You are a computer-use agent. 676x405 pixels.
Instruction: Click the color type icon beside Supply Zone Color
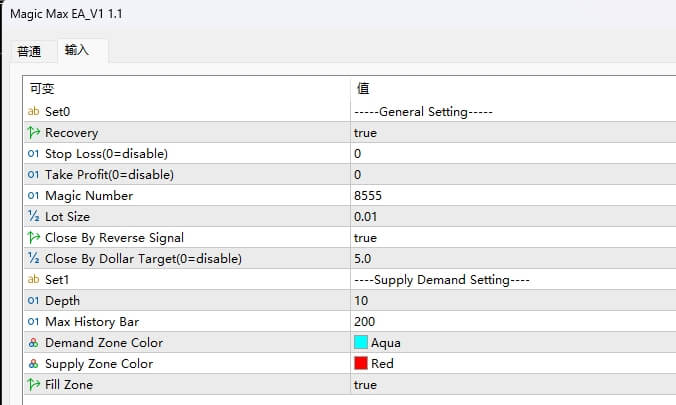33,364
